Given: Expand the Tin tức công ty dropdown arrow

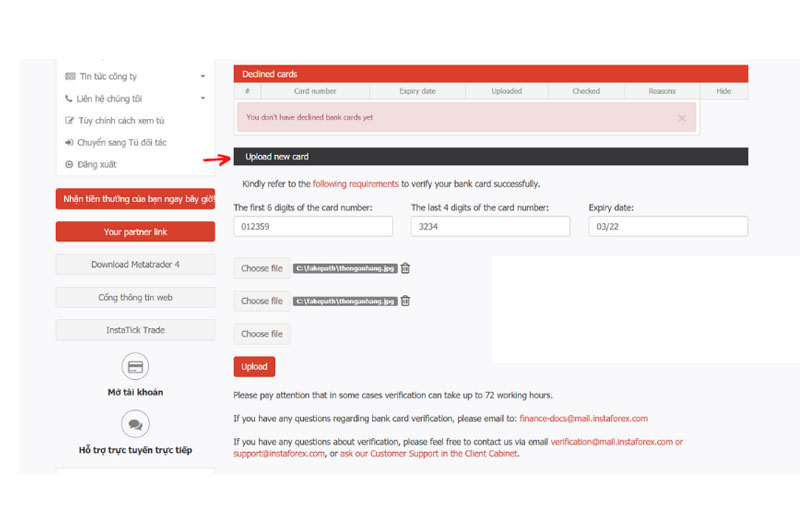Looking at the screenshot, I should [203, 77].
